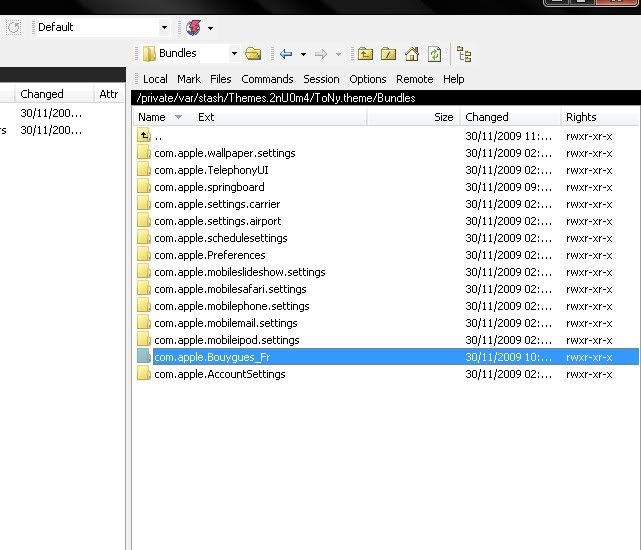The height and width of the screenshot is (550, 641).
Task: Toggle the directory tree icon
Action: click(x=464, y=54)
